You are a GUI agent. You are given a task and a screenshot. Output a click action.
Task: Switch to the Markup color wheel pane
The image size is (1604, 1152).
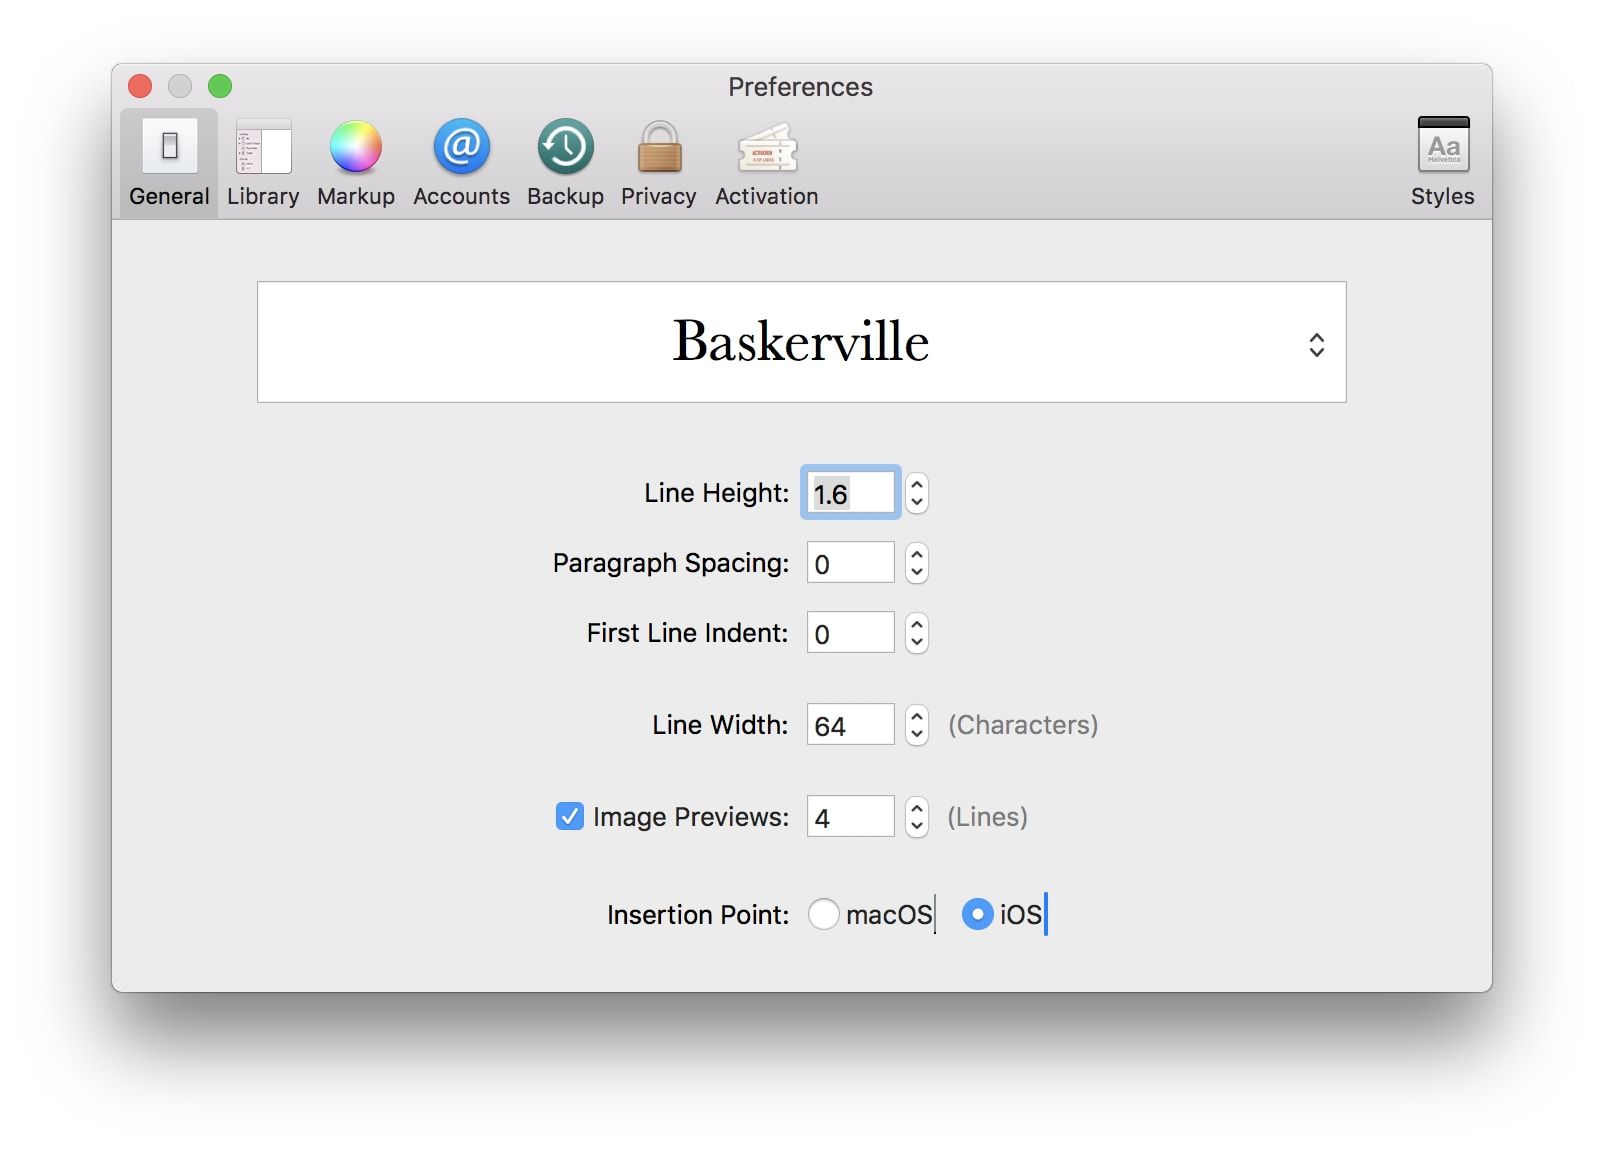356,163
